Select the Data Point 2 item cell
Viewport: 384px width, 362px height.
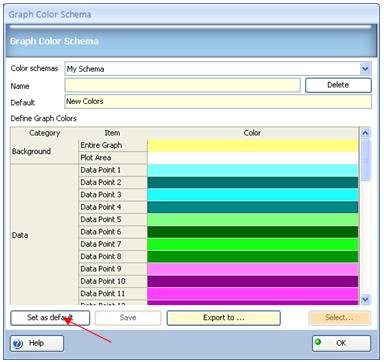point(113,182)
